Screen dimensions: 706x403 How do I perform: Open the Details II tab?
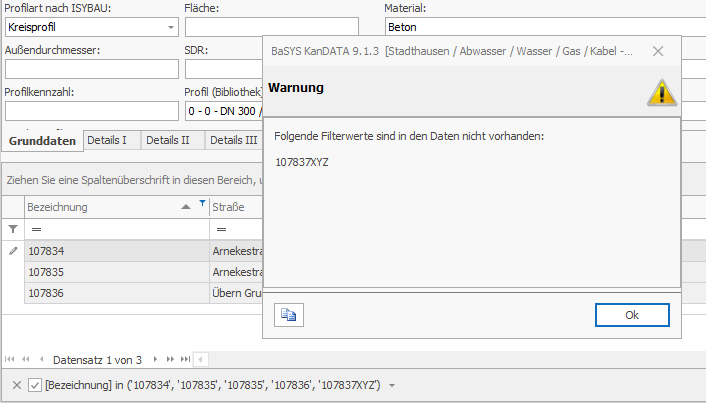click(167, 140)
